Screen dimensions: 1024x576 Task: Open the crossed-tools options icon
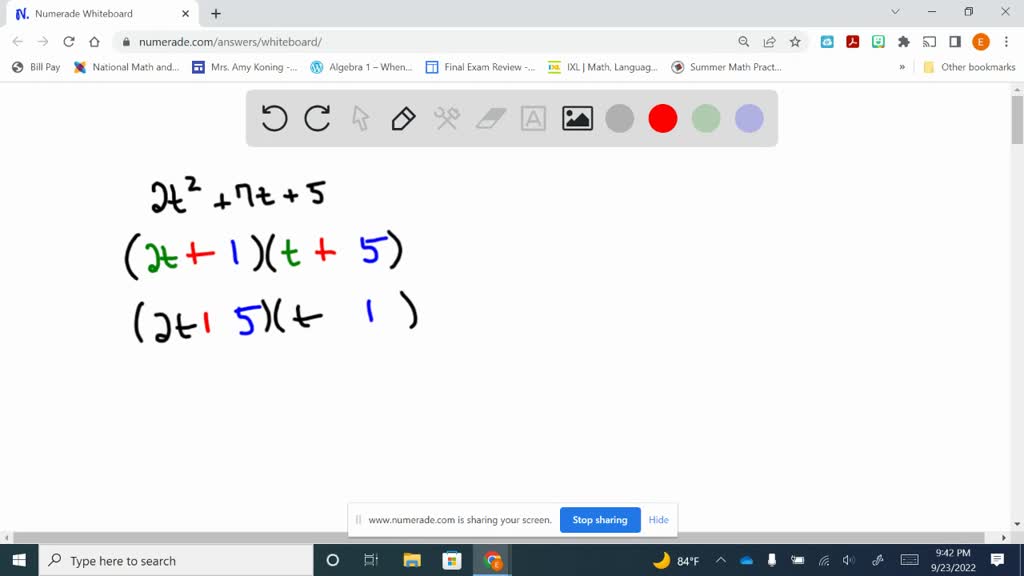coord(446,118)
